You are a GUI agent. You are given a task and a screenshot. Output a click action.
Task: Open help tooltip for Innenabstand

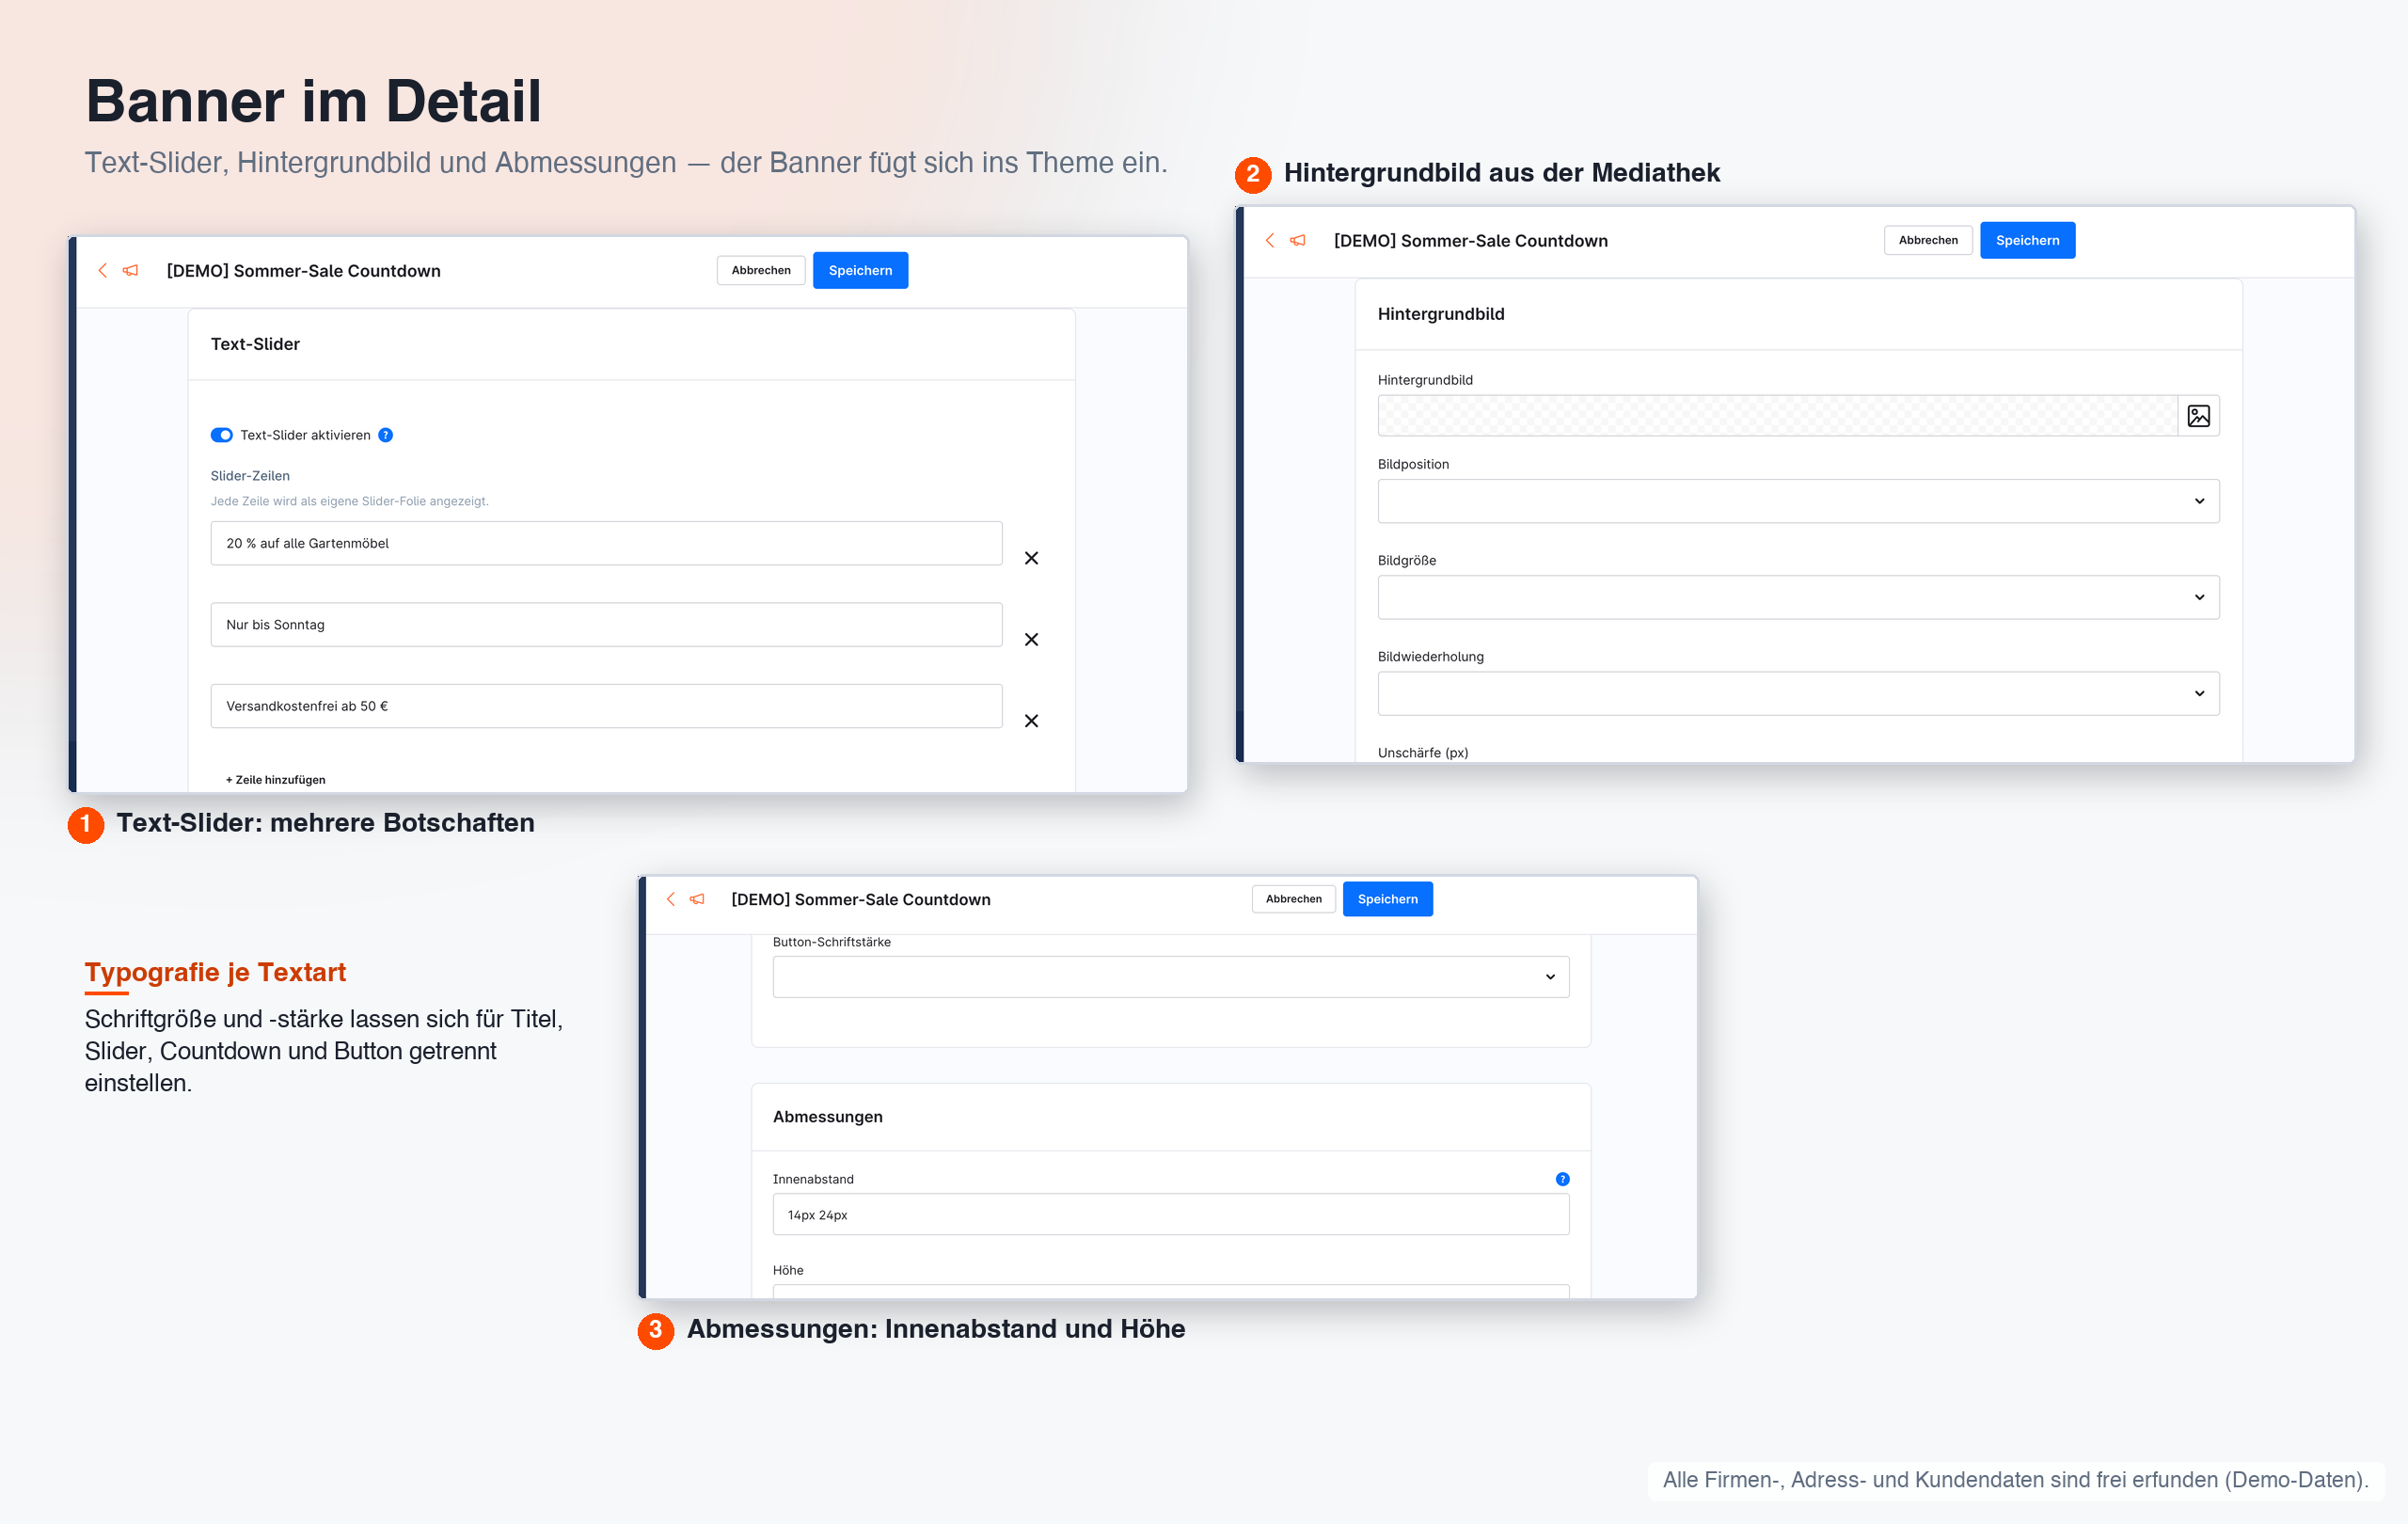click(1562, 1179)
